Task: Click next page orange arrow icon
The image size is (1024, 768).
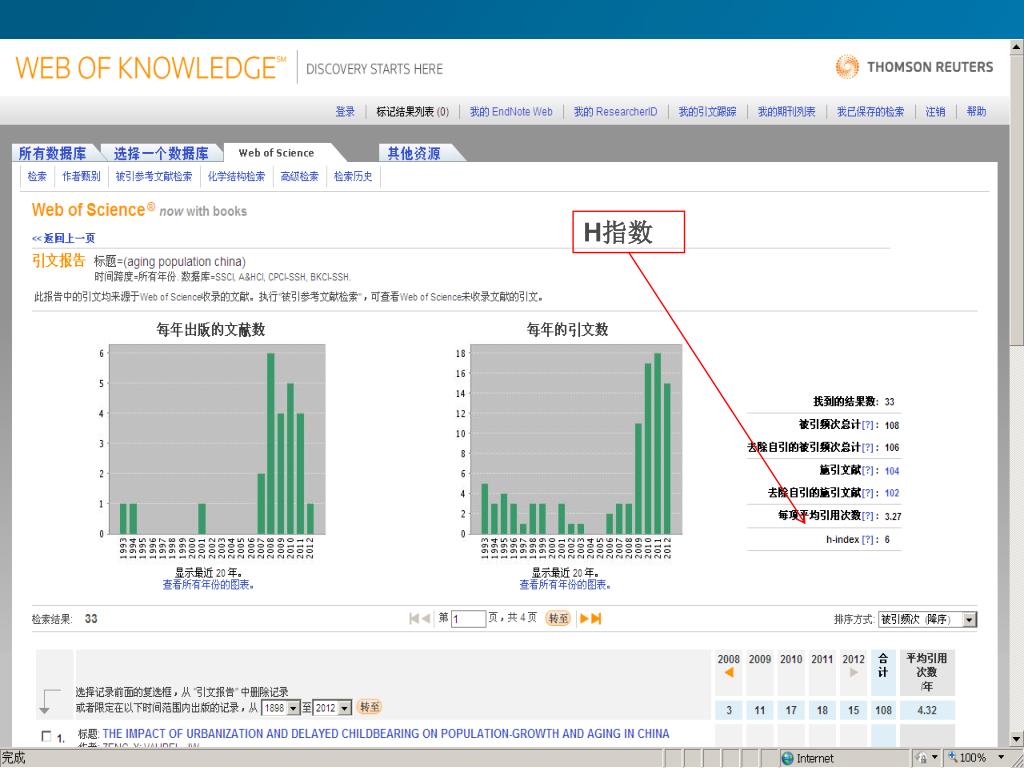Action: click(x=584, y=619)
